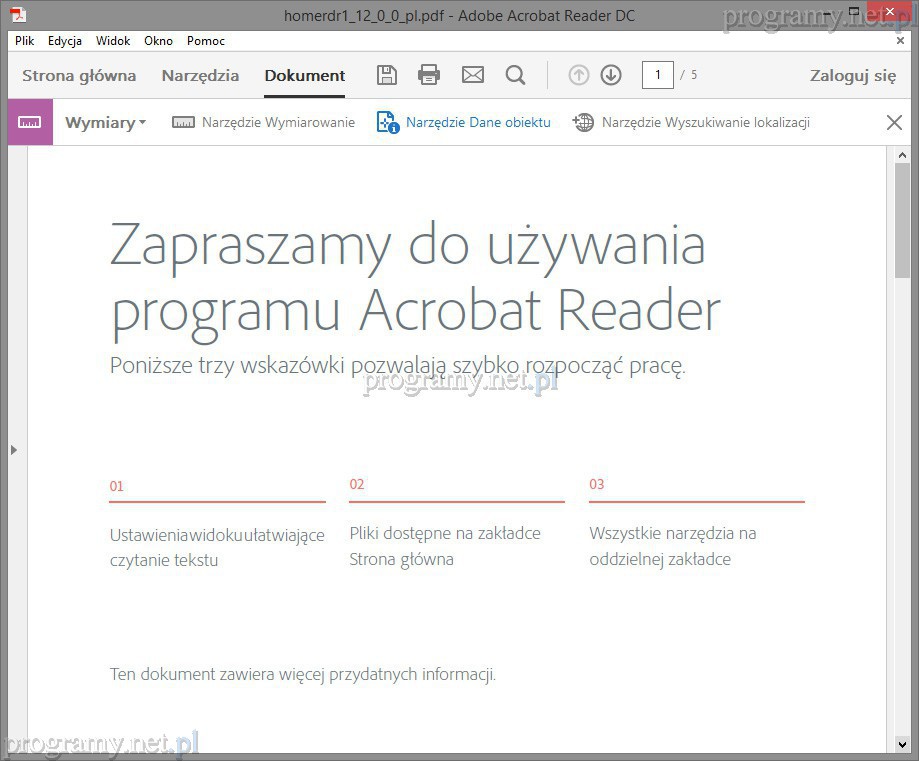Click the Save file floppy disk icon
This screenshot has height=761, width=919.
point(387,75)
